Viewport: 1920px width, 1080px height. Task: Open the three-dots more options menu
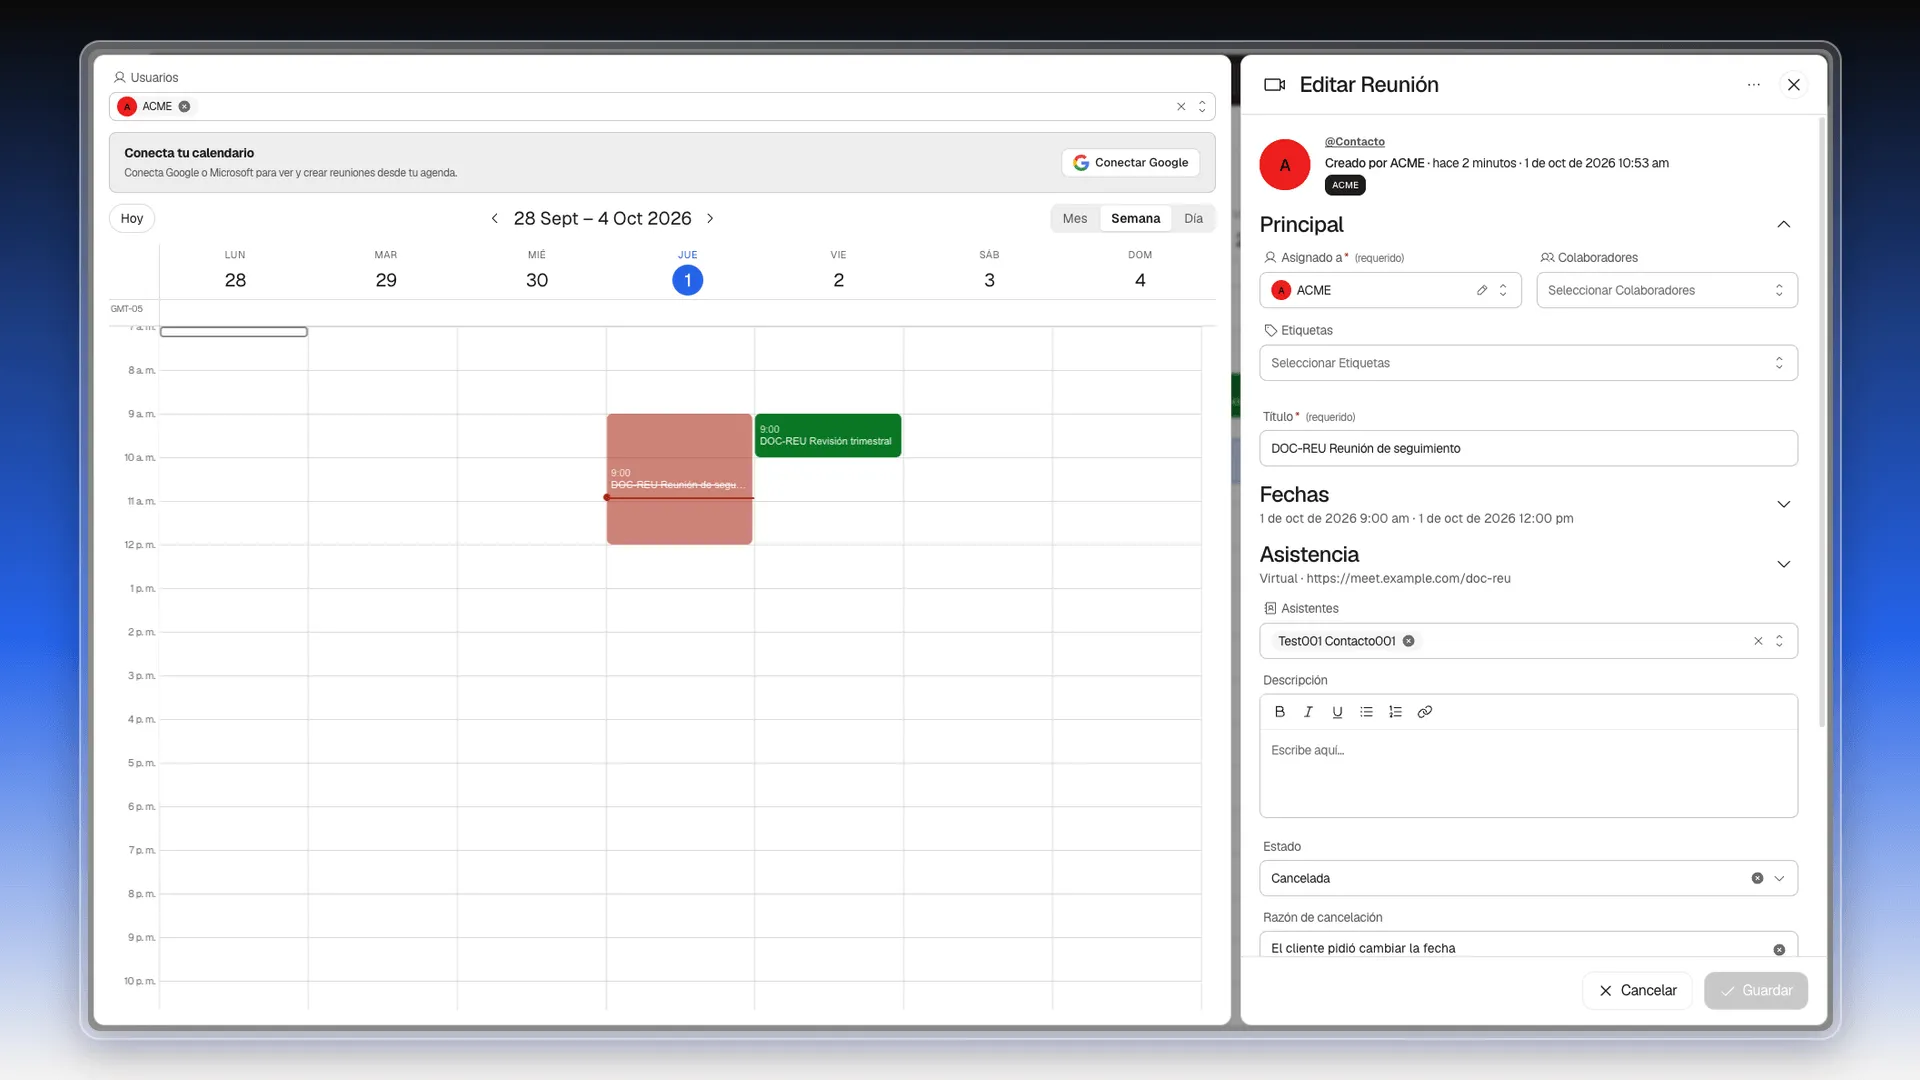tap(1753, 85)
